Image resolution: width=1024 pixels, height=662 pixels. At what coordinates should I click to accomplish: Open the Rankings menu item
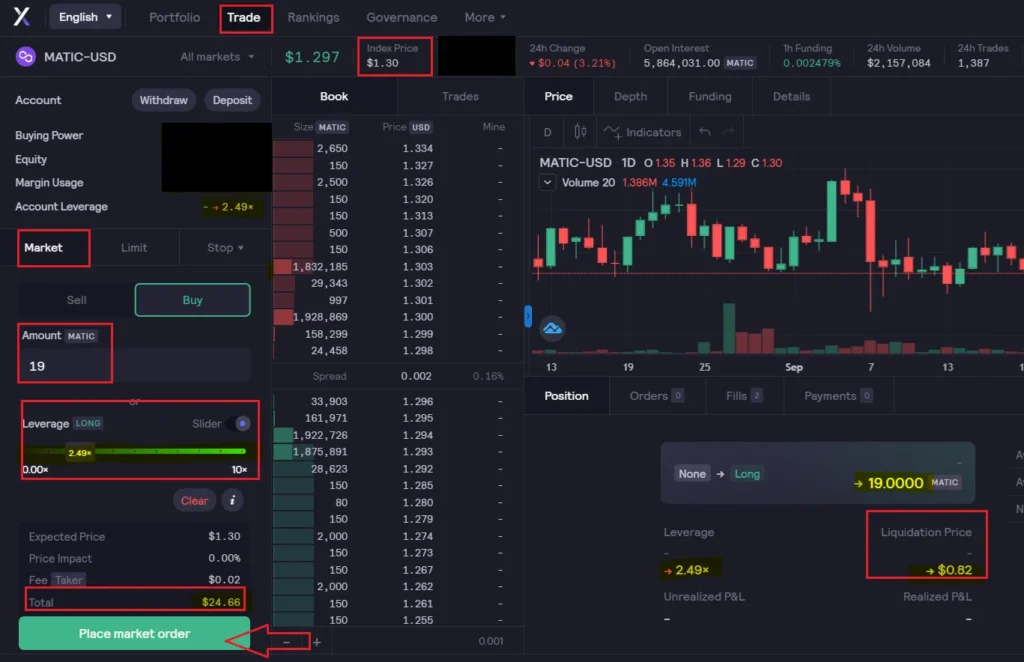click(x=313, y=17)
